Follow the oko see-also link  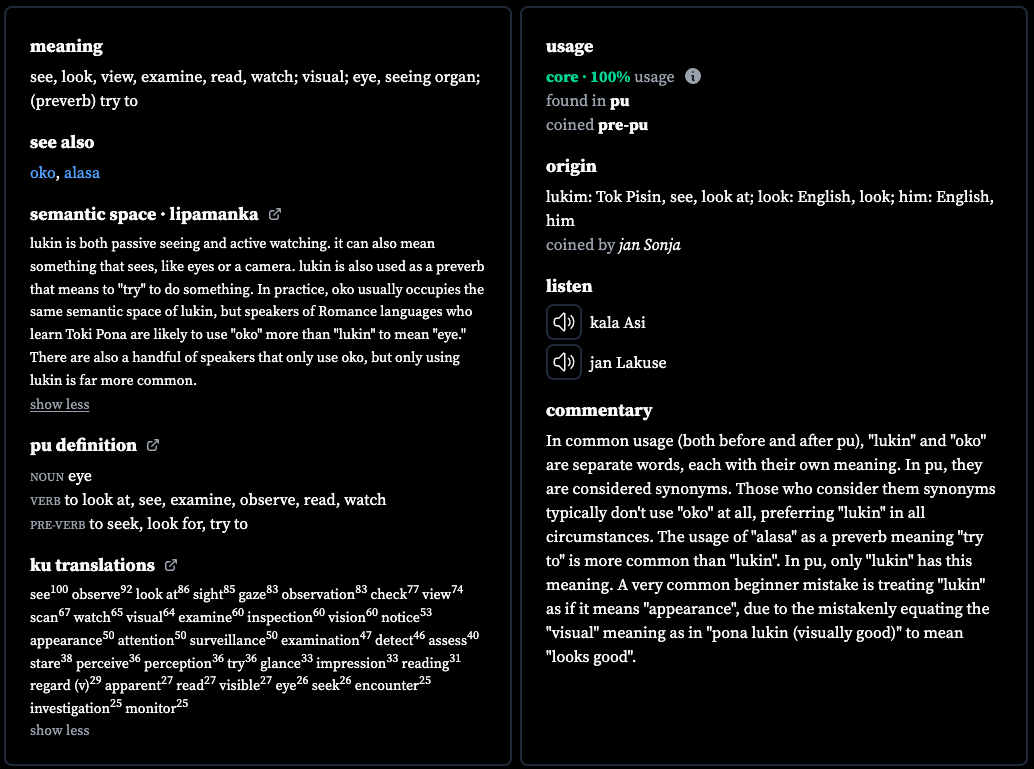click(x=42, y=173)
